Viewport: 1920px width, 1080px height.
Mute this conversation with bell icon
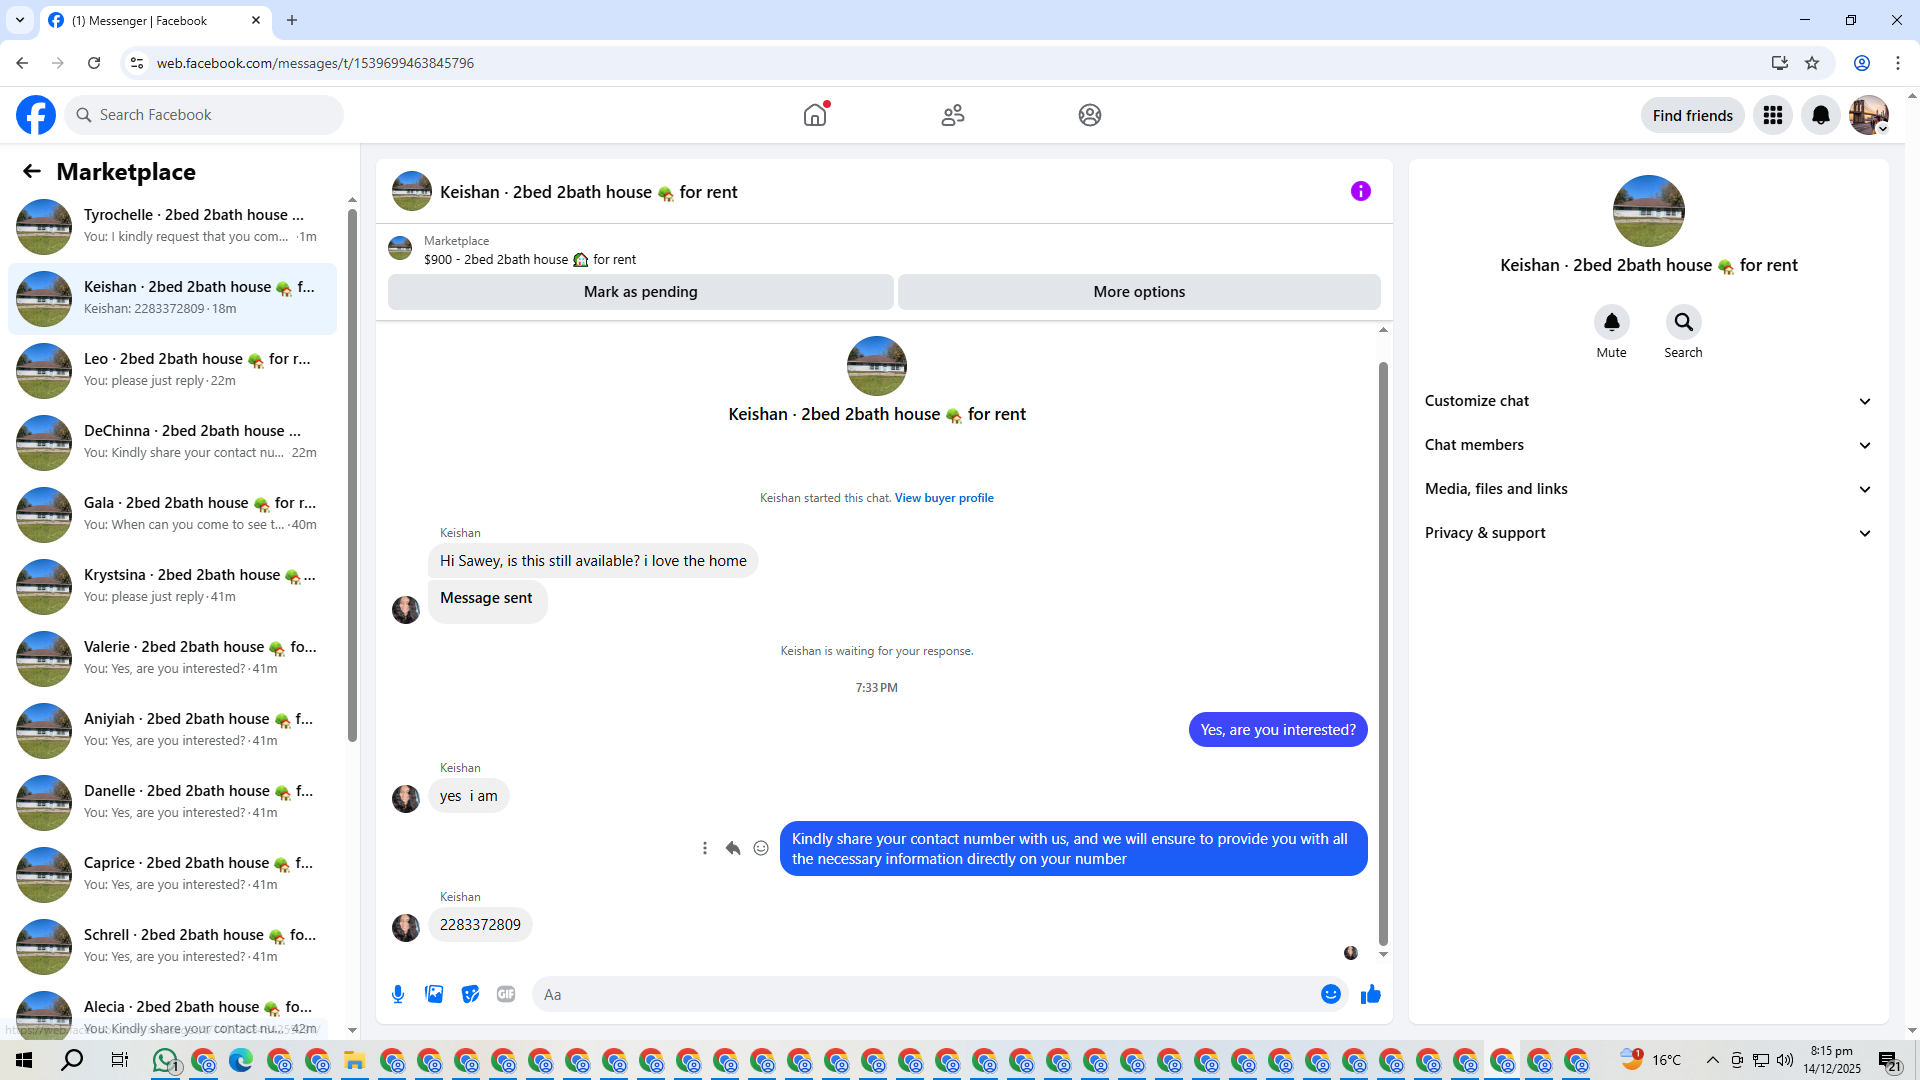click(x=1611, y=322)
